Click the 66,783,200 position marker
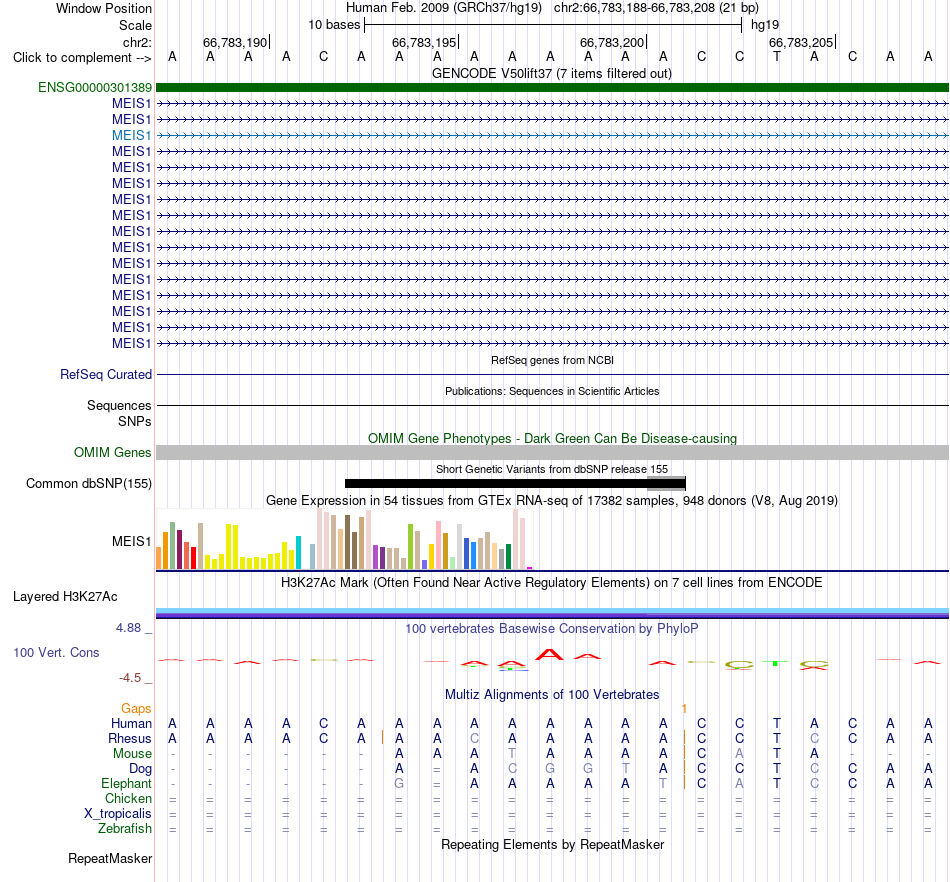 pos(612,42)
